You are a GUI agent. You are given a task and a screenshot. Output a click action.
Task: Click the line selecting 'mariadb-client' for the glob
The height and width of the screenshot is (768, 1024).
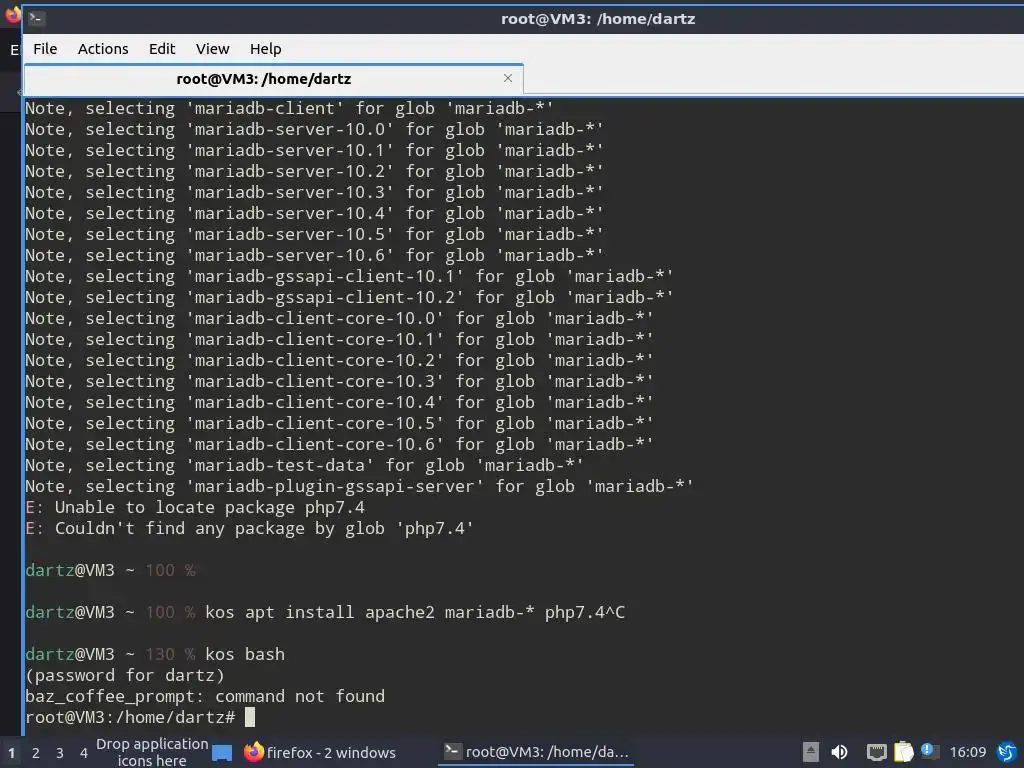[289, 108]
